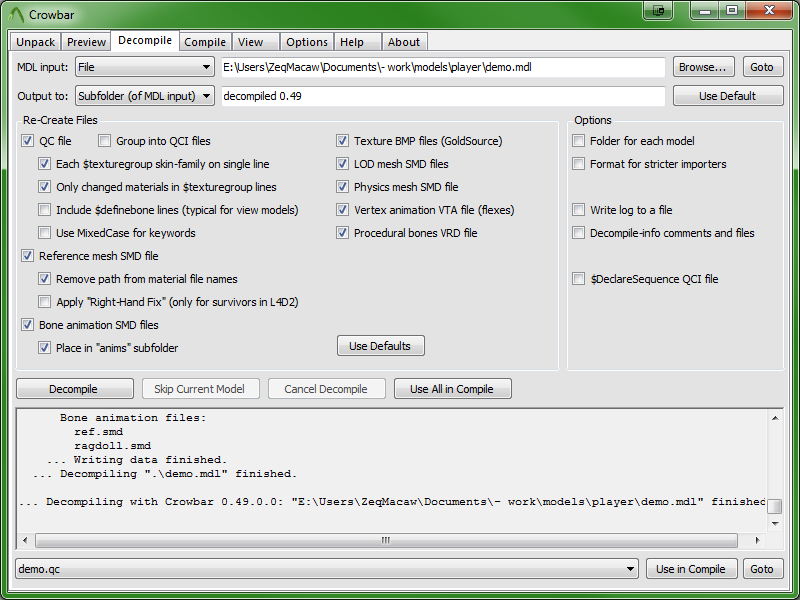Image resolution: width=800 pixels, height=600 pixels.
Task: Click the log vertical scrollbar thumb
Action: [x=775, y=506]
